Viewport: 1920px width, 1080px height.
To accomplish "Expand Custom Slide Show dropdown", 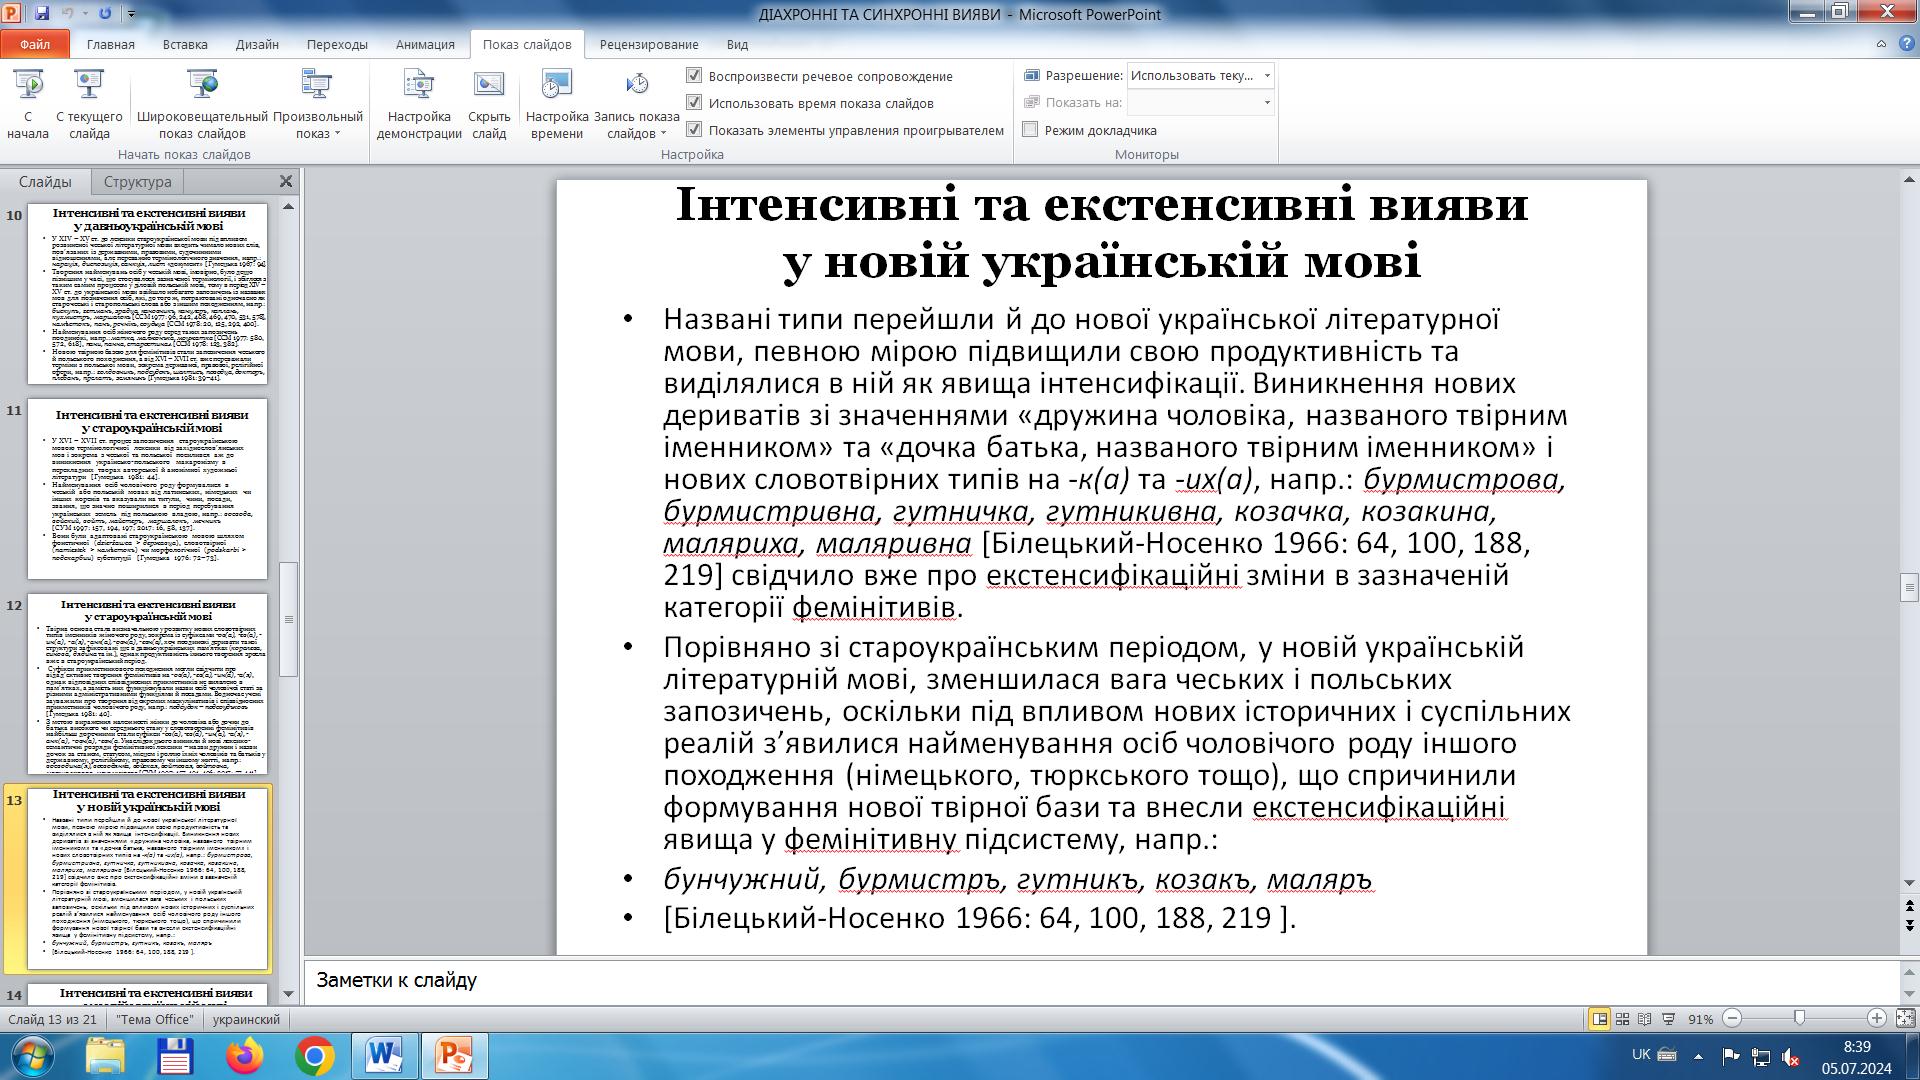I will click(x=337, y=134).
